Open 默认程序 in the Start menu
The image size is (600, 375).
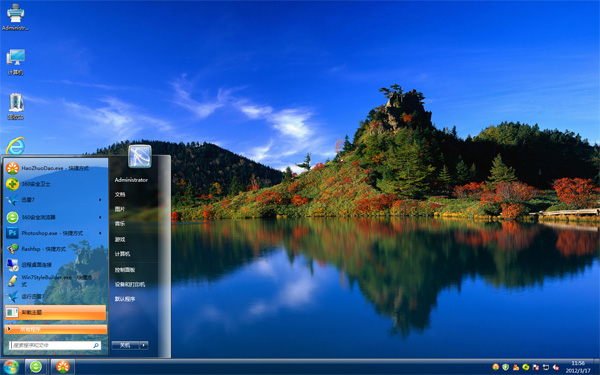coord(125,299)
